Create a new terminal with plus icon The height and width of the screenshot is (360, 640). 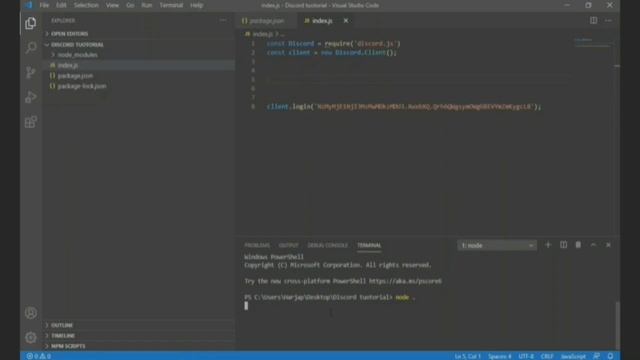[x=548, y=245]
